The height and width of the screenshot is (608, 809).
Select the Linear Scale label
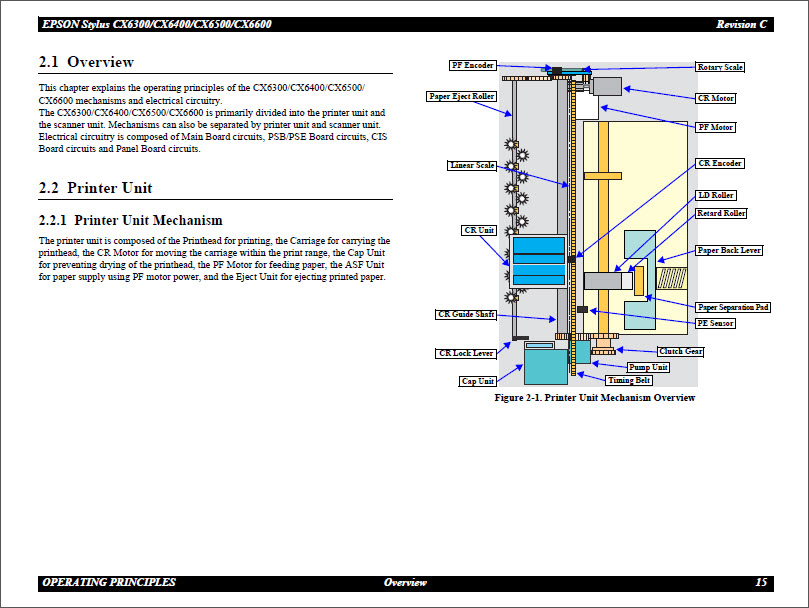click(x=472, y=166)
